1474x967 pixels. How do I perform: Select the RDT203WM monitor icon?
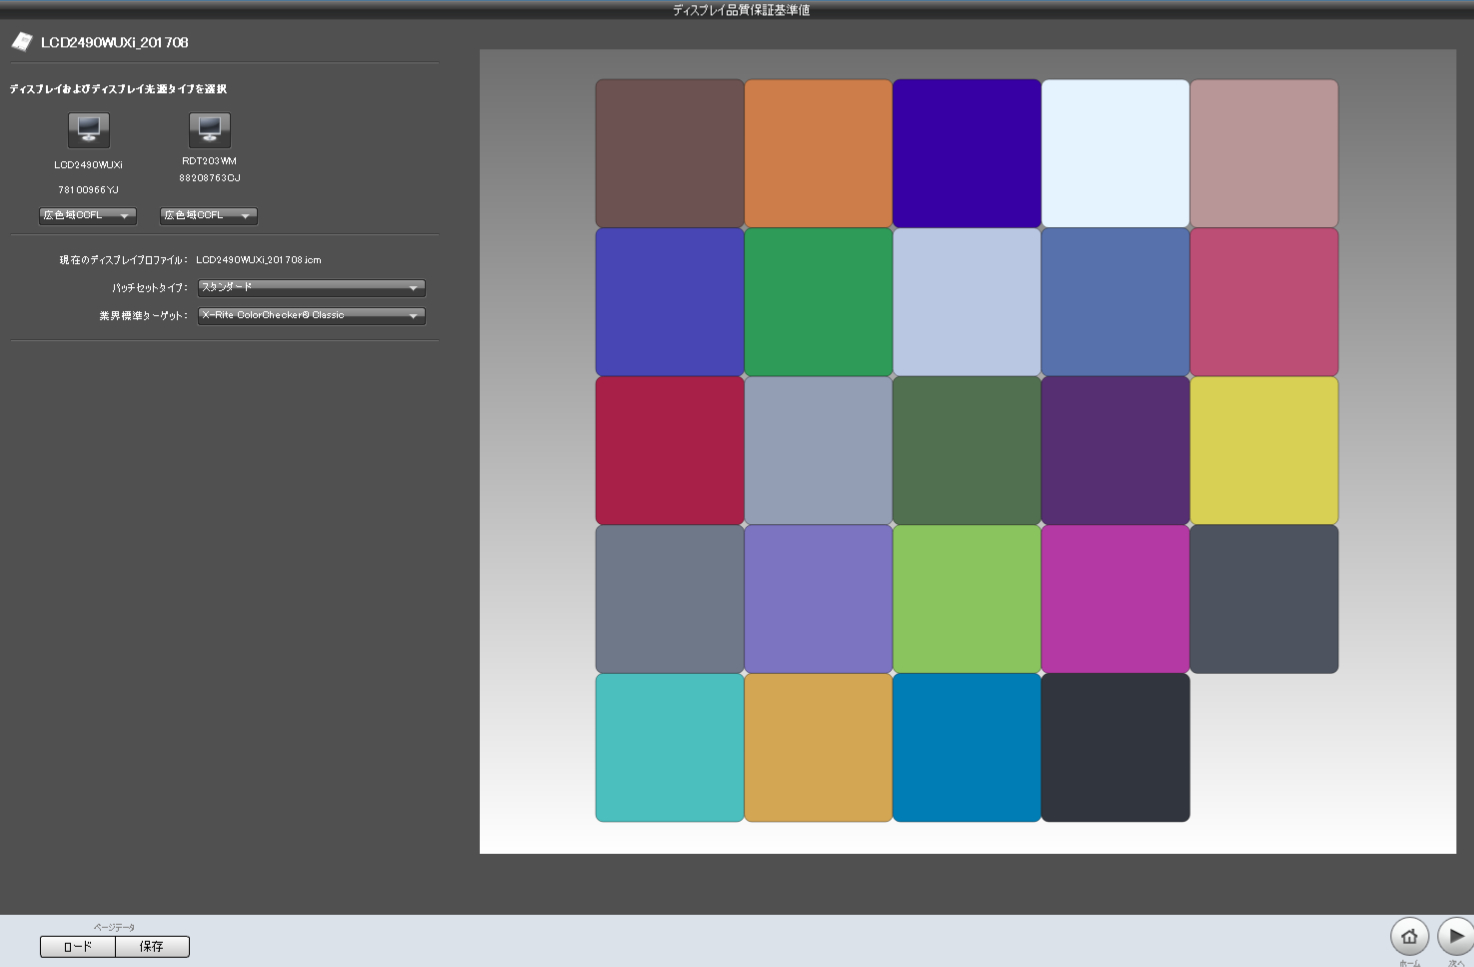(x=209, y=130)
